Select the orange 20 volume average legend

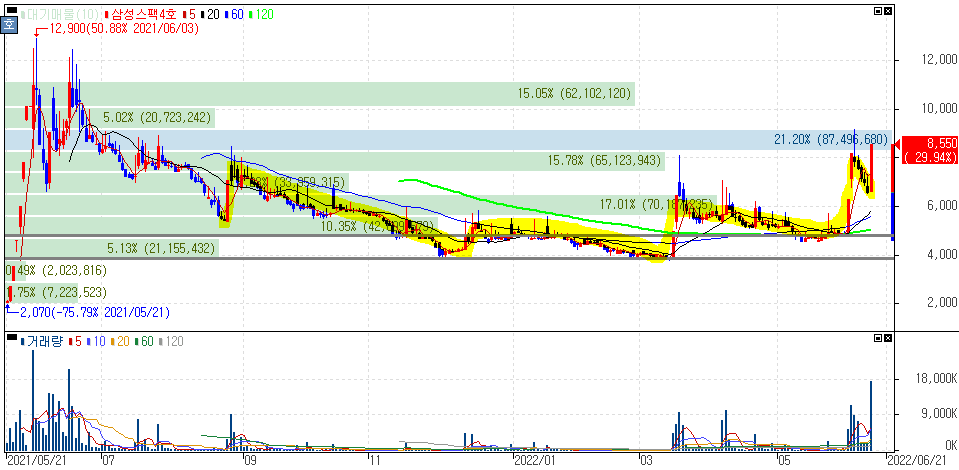(x=122, y=341)
